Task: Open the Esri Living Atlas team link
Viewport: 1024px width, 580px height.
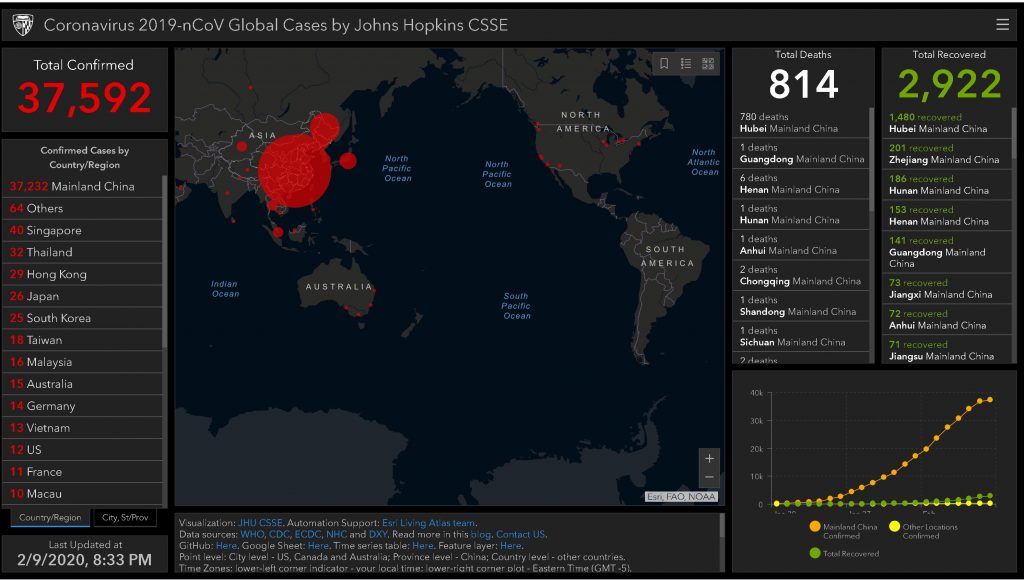Action: (428, 523)
